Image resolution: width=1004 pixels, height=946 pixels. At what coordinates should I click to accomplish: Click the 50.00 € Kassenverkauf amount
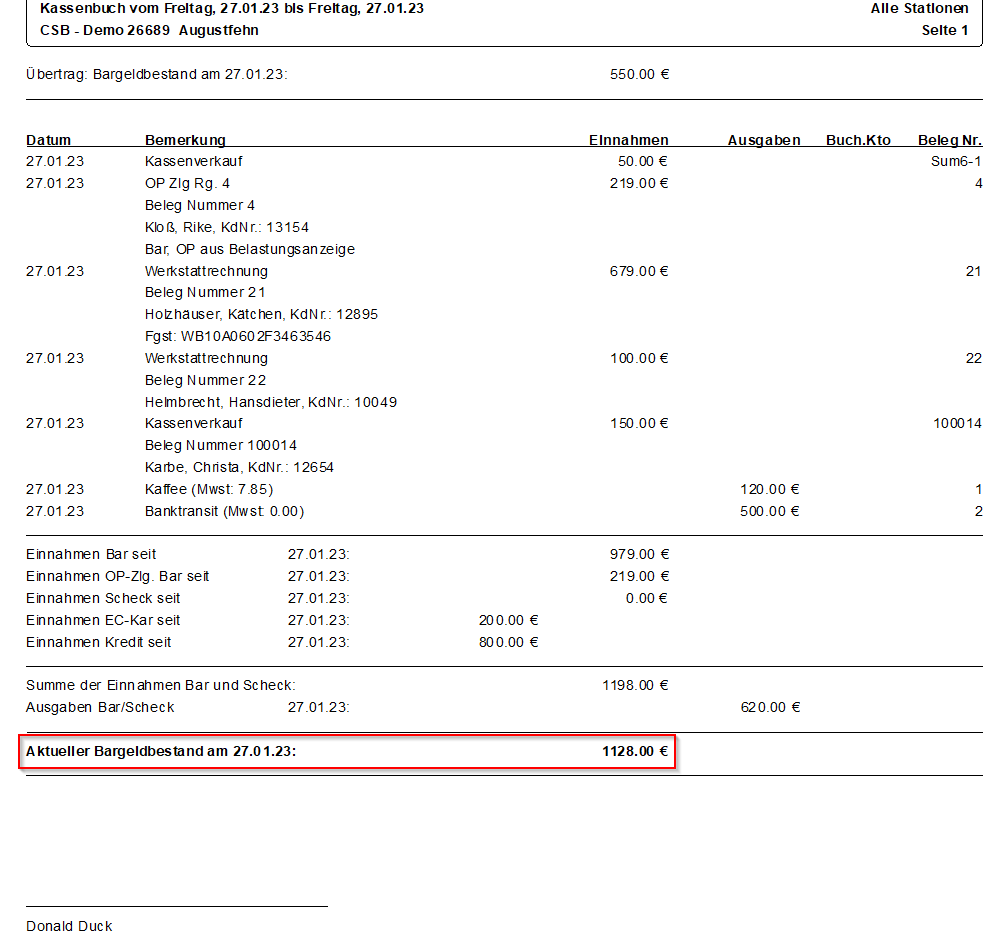click(x=643, y=161)
